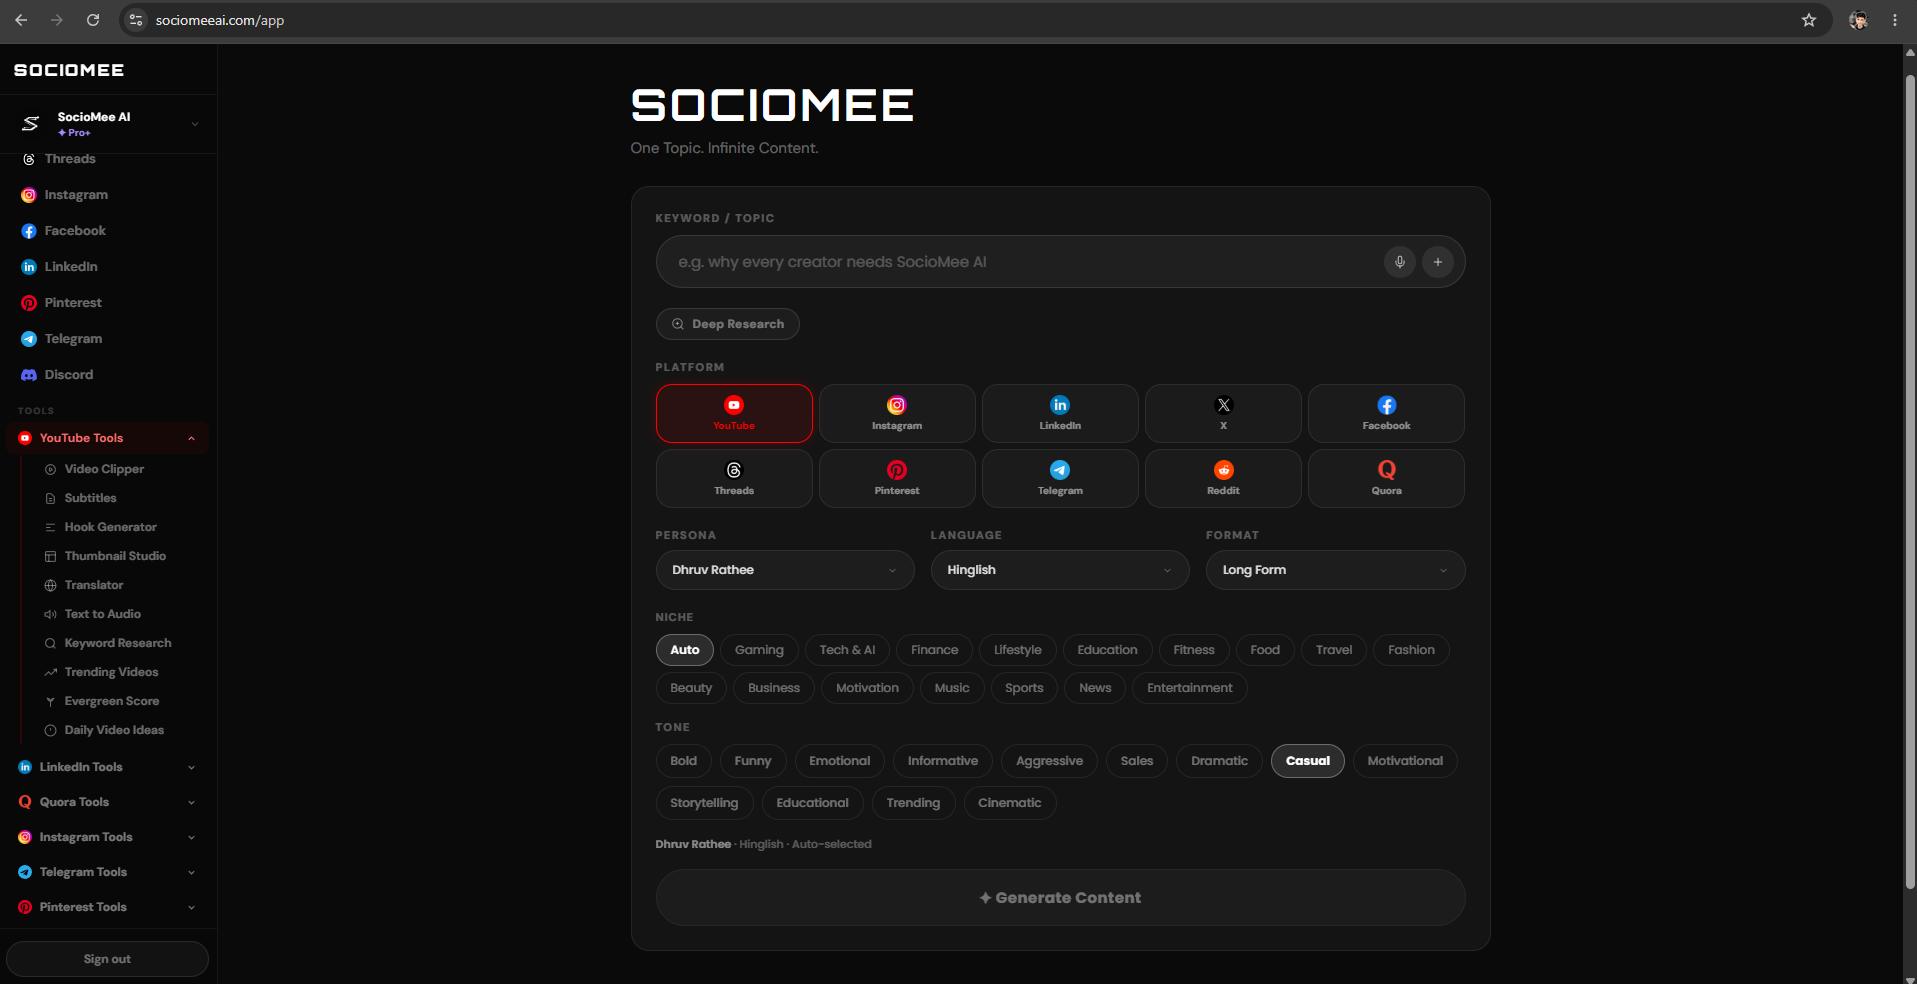
Task: Go to LinkedIn in the sidebar
Action: 71,267
